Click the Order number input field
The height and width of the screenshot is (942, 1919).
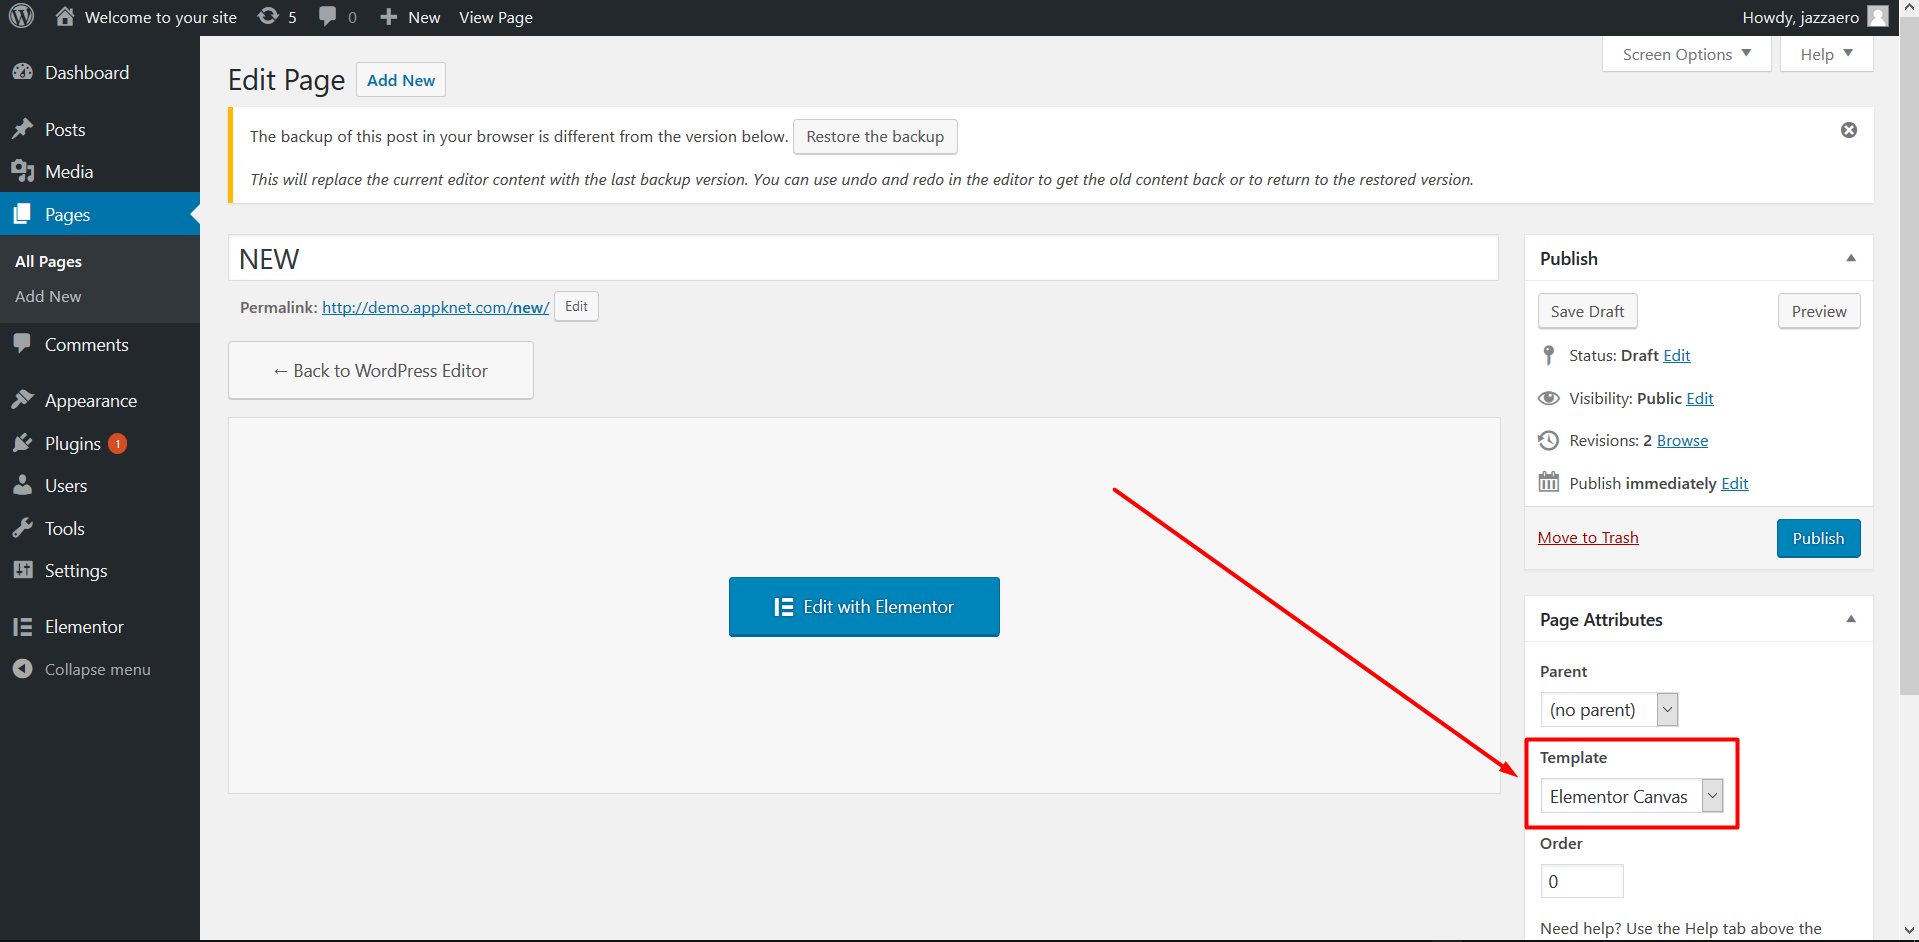click(x=1581, y=881)
